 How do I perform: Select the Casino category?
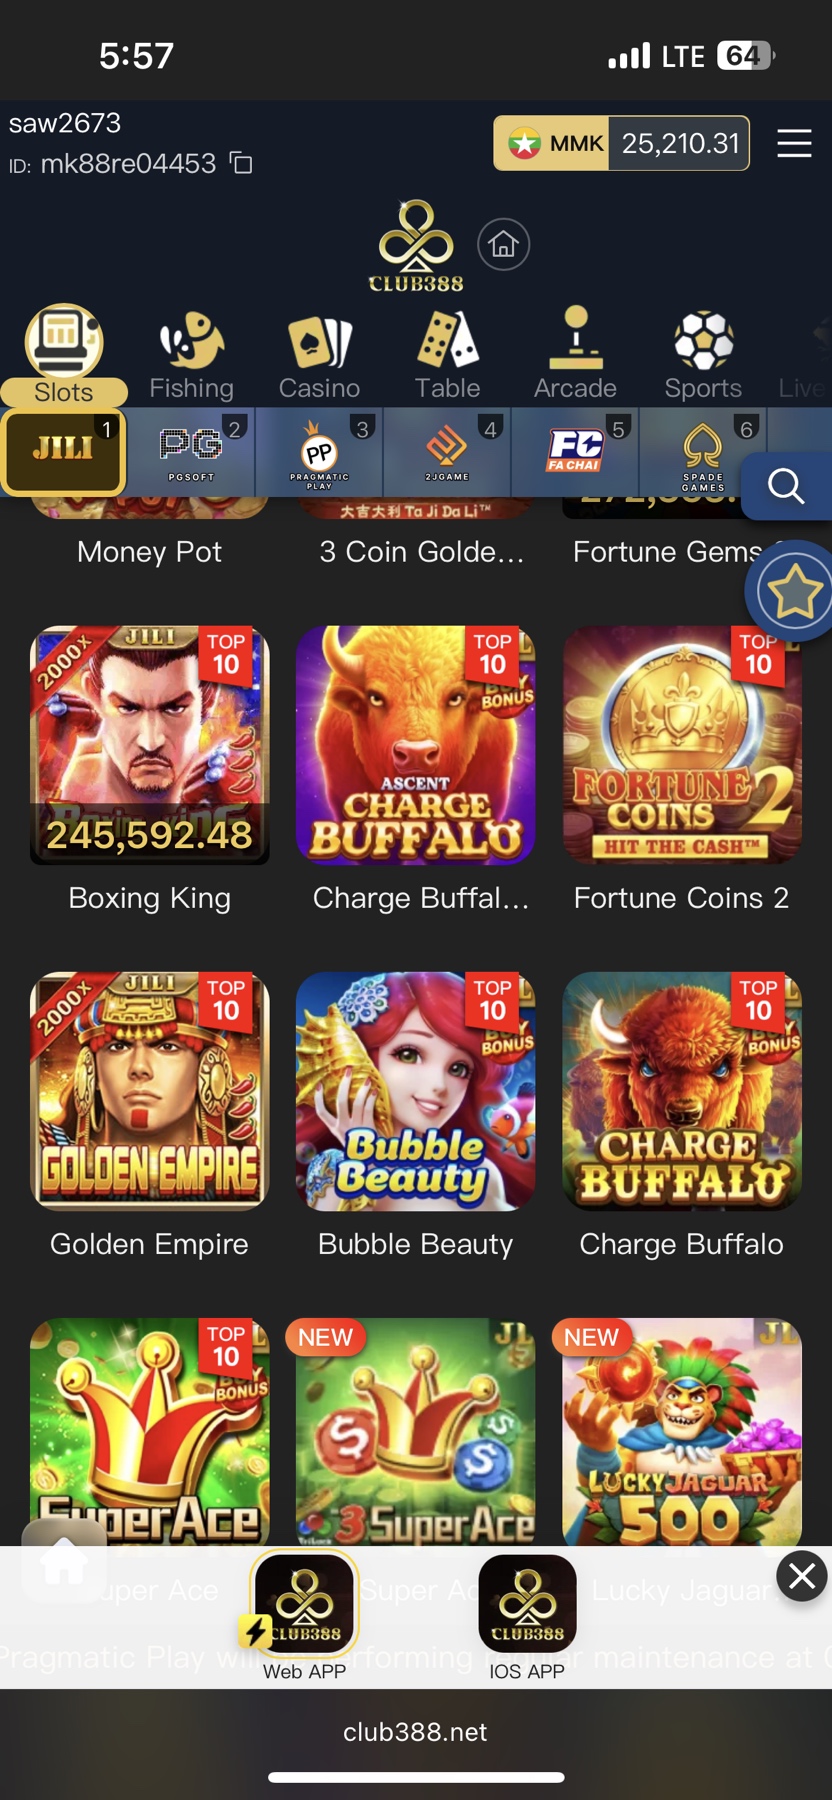(x=319, y=356)
